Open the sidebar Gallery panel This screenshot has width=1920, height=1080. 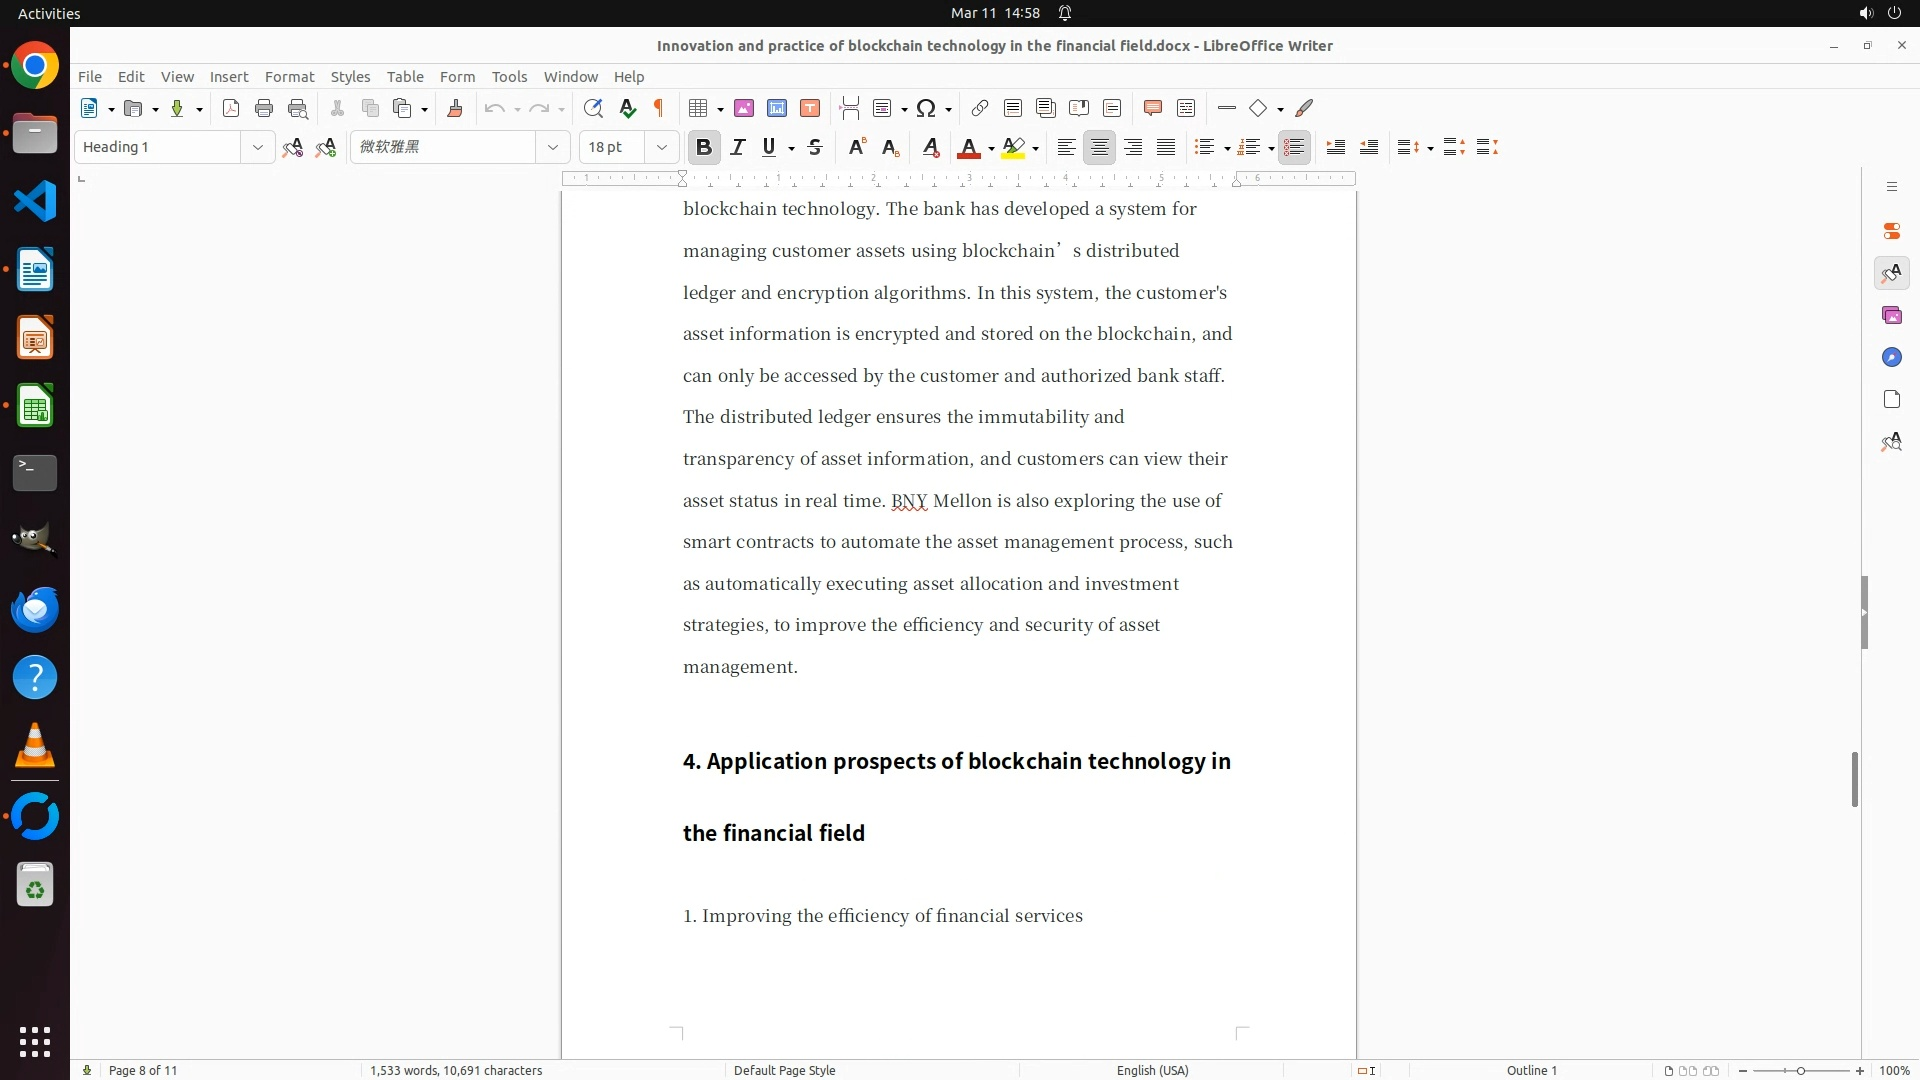1891,316
